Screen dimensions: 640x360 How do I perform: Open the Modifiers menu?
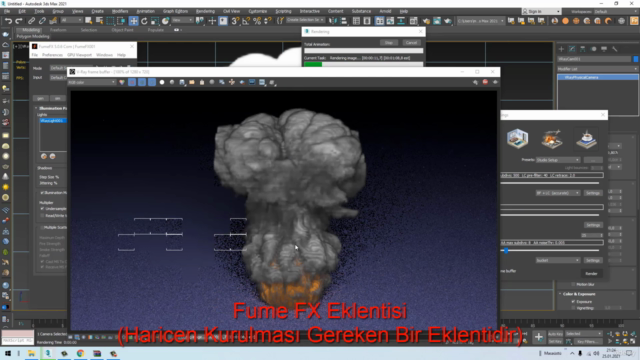(x=120, y=11)
